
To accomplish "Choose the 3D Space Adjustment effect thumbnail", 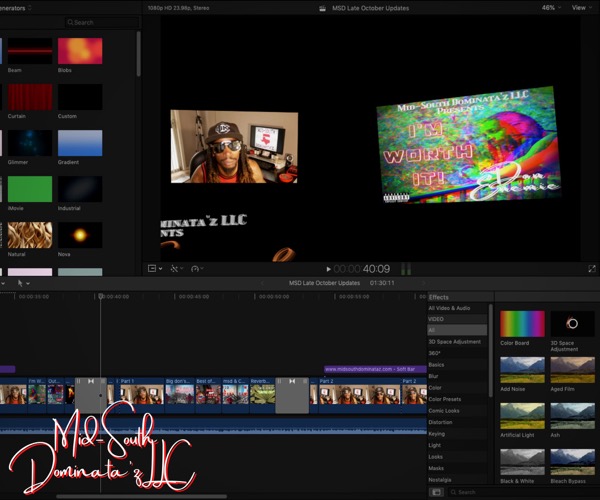I will pyautogui.click(x=572, y=324).
